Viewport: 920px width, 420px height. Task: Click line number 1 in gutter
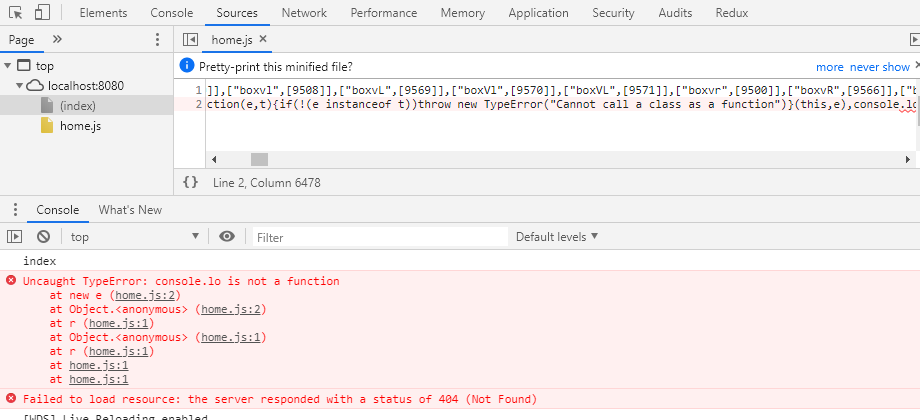point(199,90)
